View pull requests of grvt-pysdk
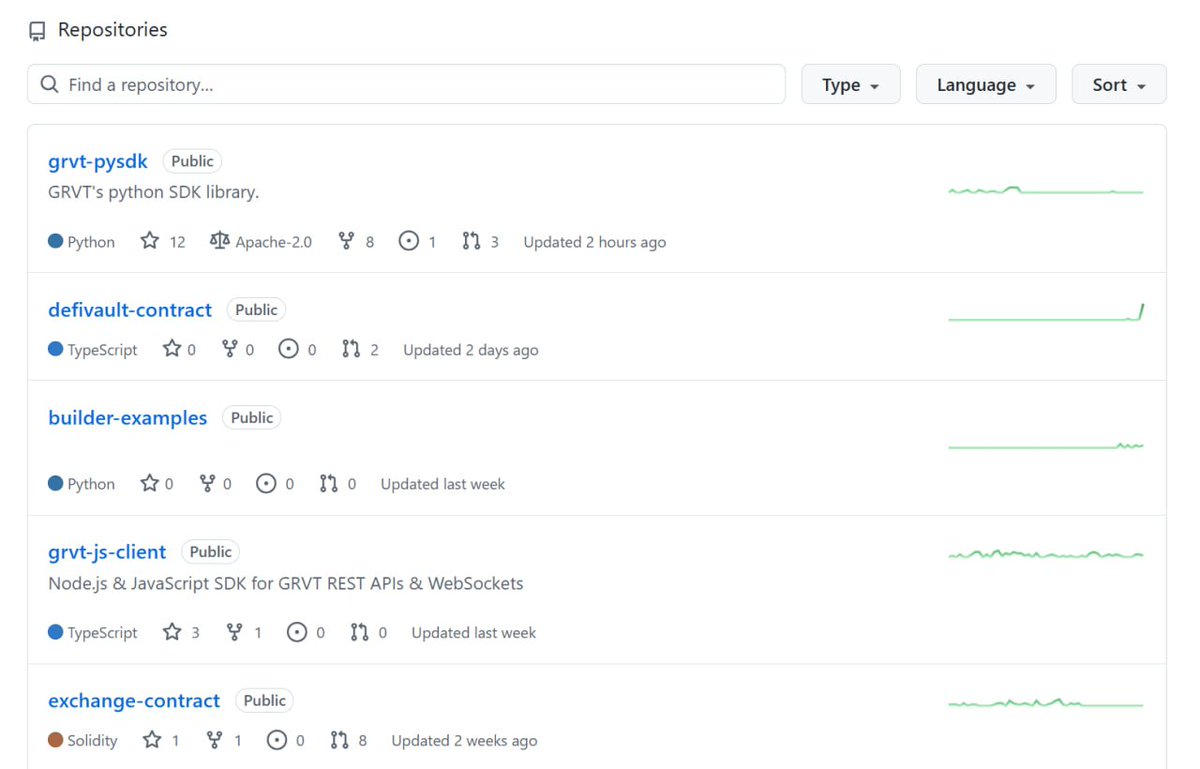The width and height of the screenshot is (1200, 769). pyautogui.click(x=480, y=242)
